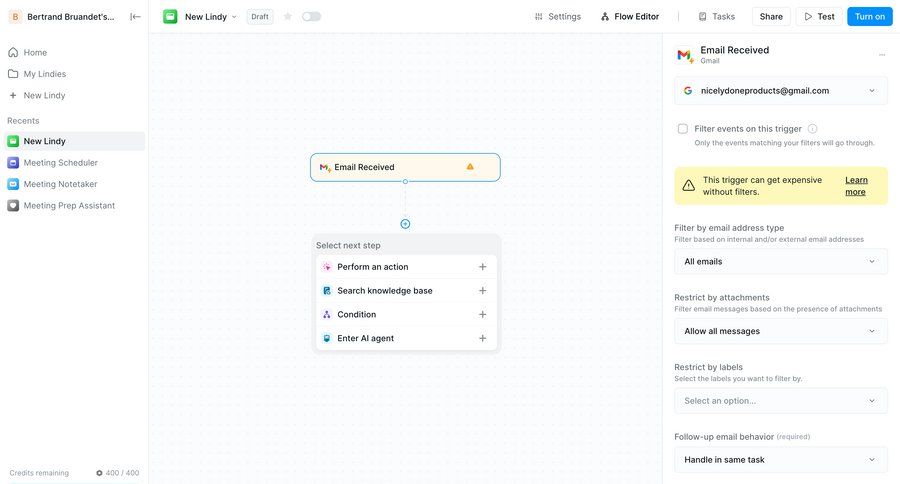Viewport: 900px width, 484px height.
Task: Open the Restrict by labels dropdown
Action: tap(781, 401)
